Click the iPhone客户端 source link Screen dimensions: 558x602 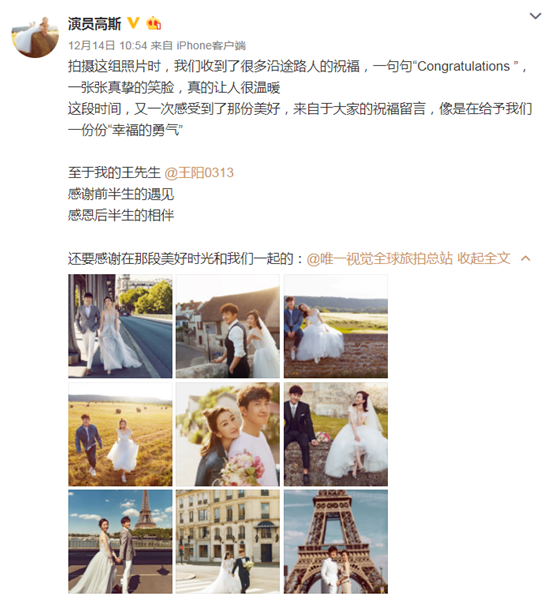[211, 46]
